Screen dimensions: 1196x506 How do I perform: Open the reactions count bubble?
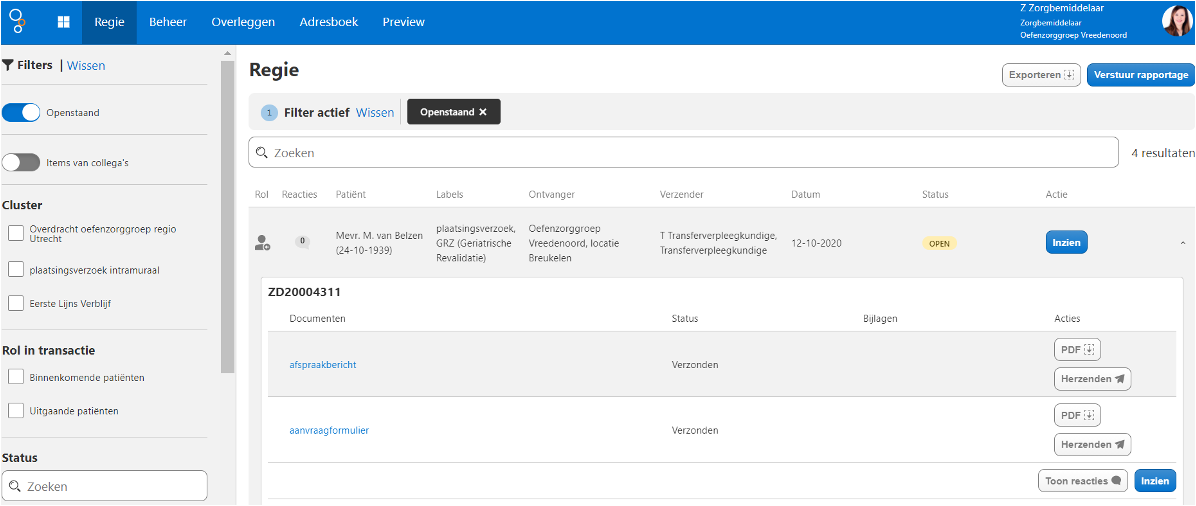[x=303, y=242]
